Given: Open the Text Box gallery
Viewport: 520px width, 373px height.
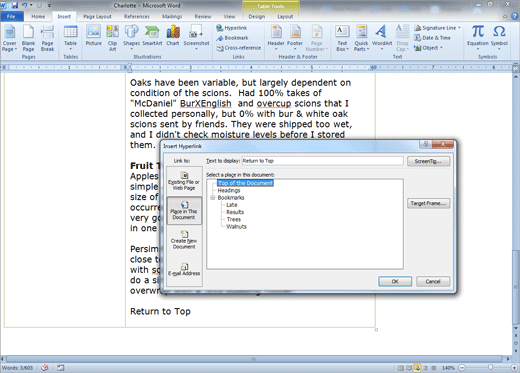Looking at the screenshot, I should click(342, 38).
